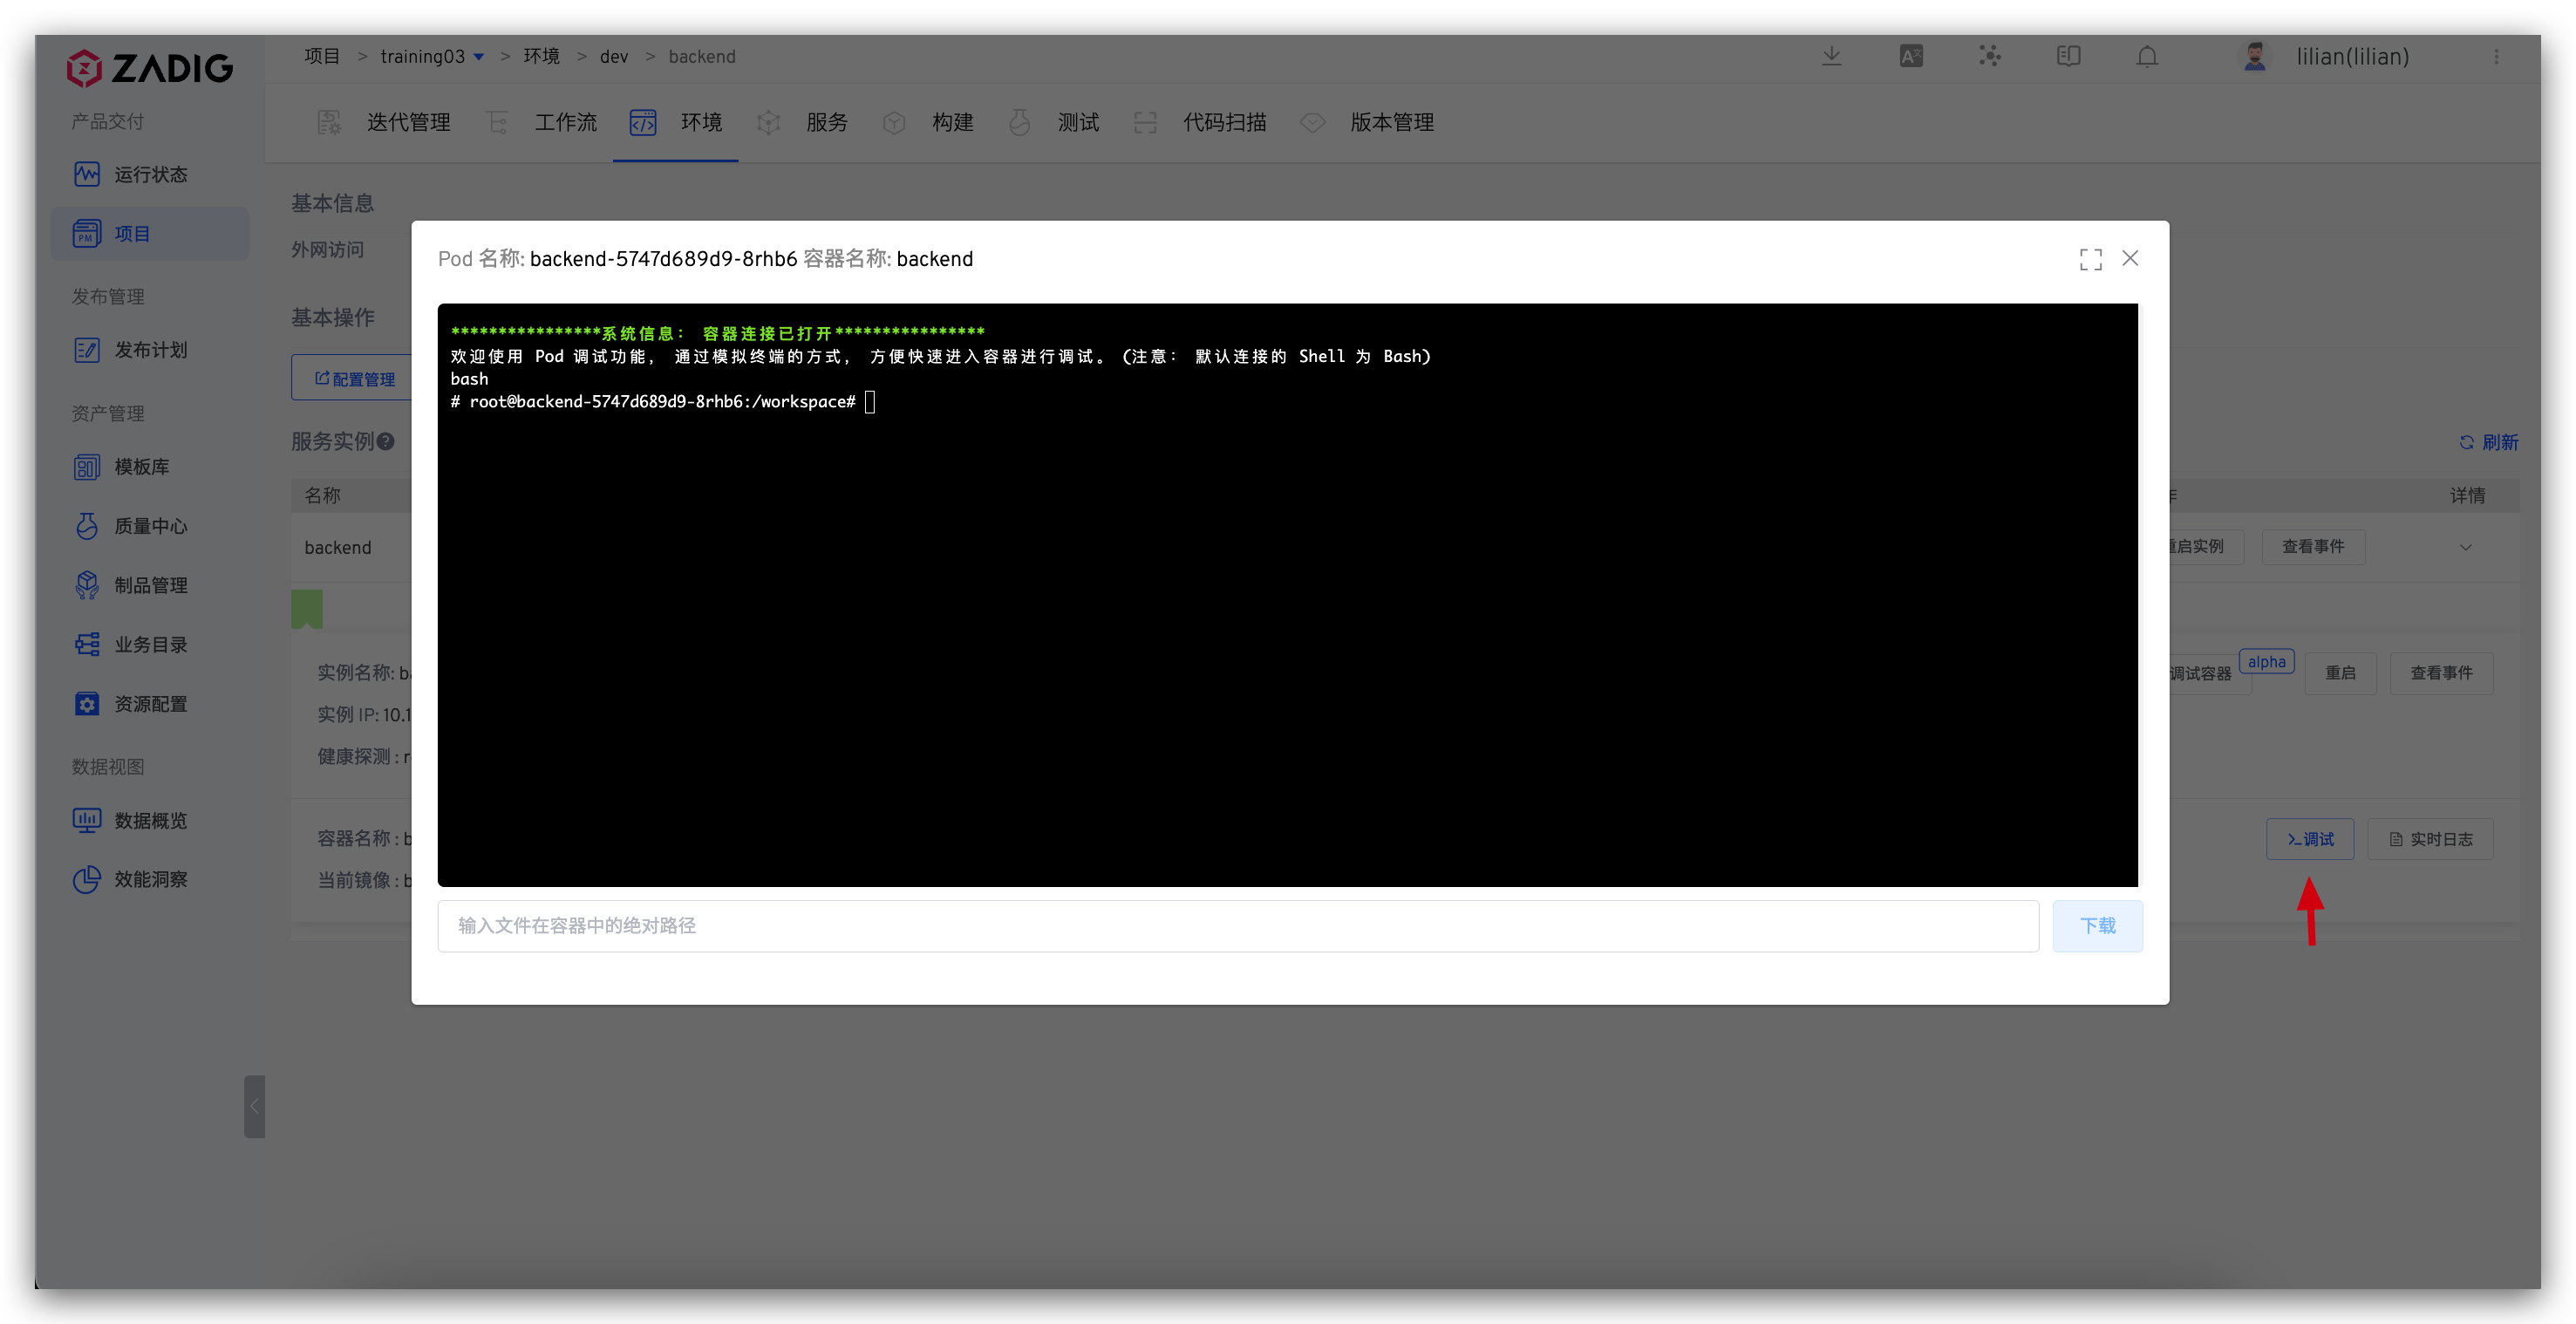Click the AI sparkle dots icon

point(1990,56)
